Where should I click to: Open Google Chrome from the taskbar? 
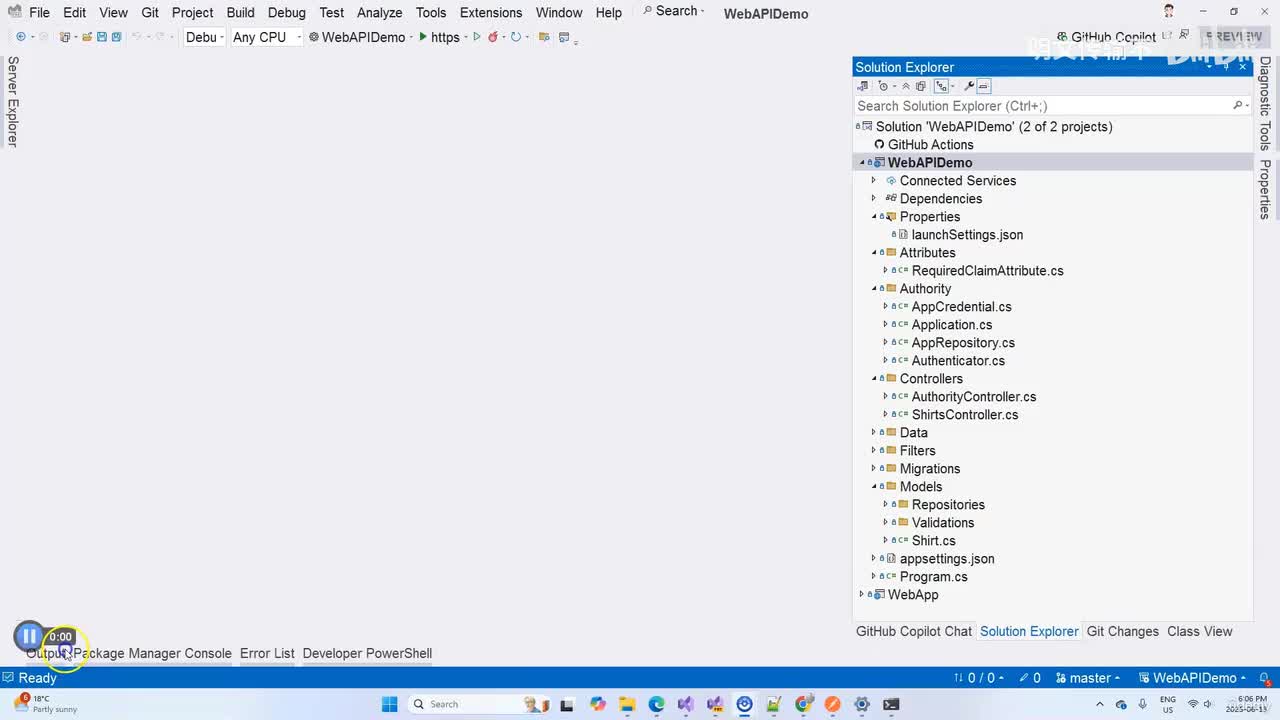pos(803,704)
